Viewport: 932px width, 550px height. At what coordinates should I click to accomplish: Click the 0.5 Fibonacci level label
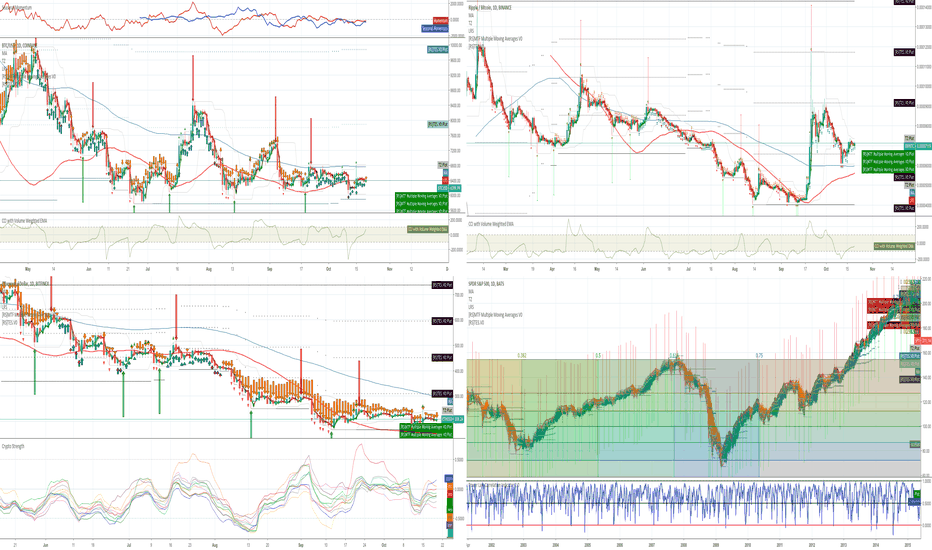[598, 356]
